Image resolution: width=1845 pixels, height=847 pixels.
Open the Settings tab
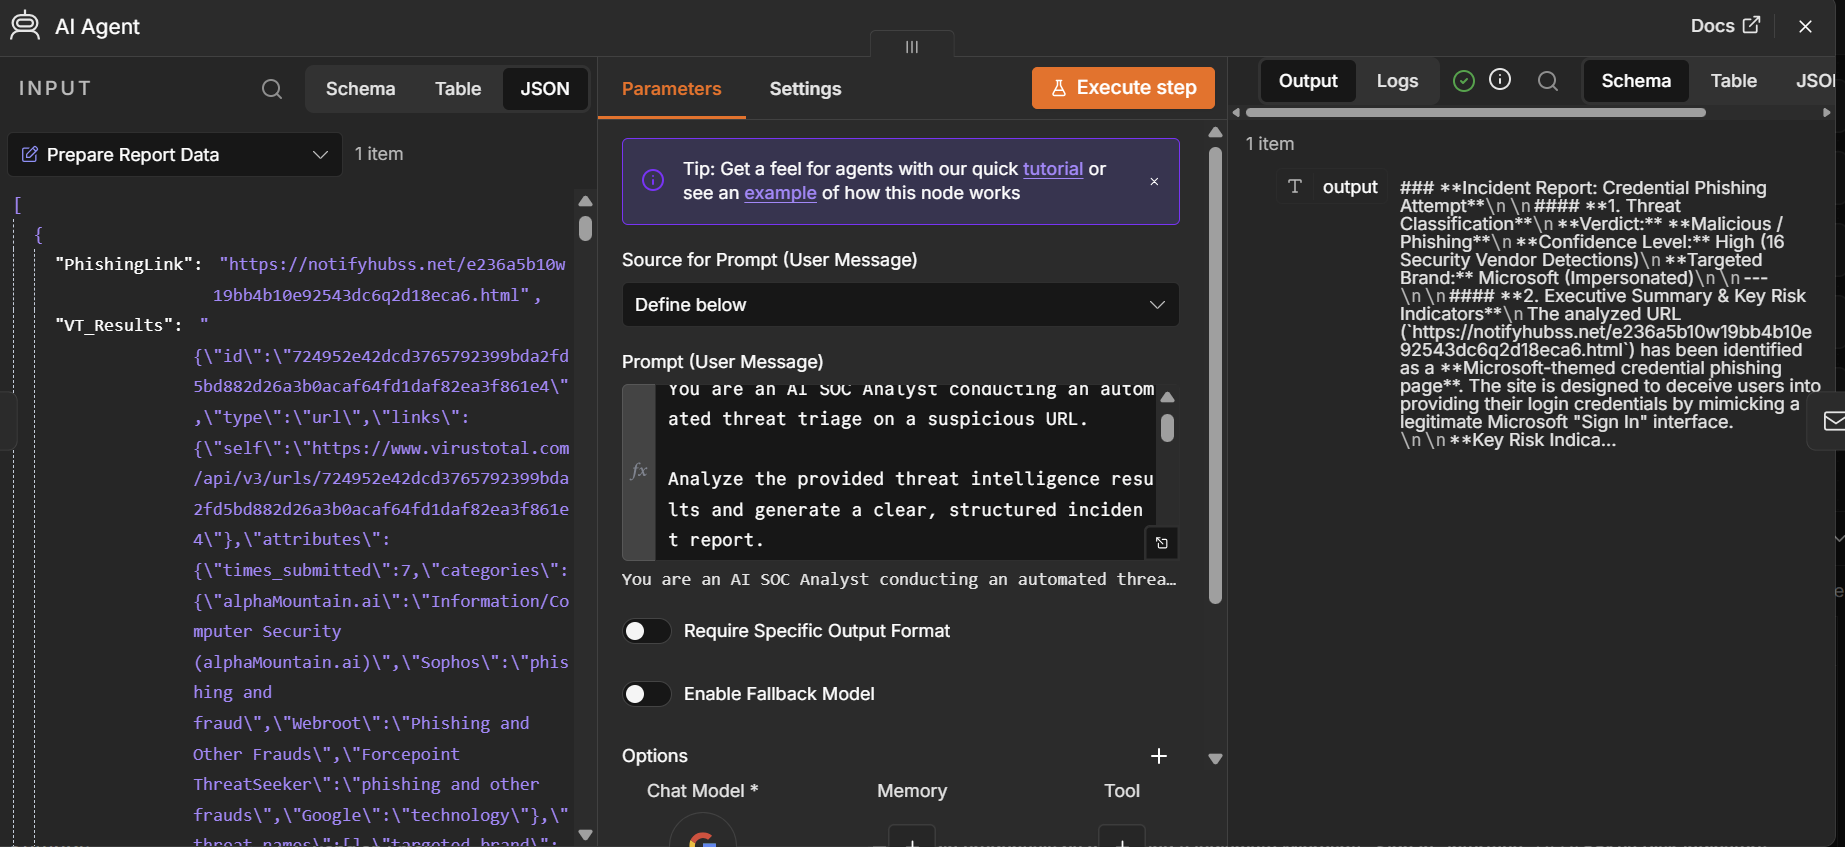tap(805, 89)
